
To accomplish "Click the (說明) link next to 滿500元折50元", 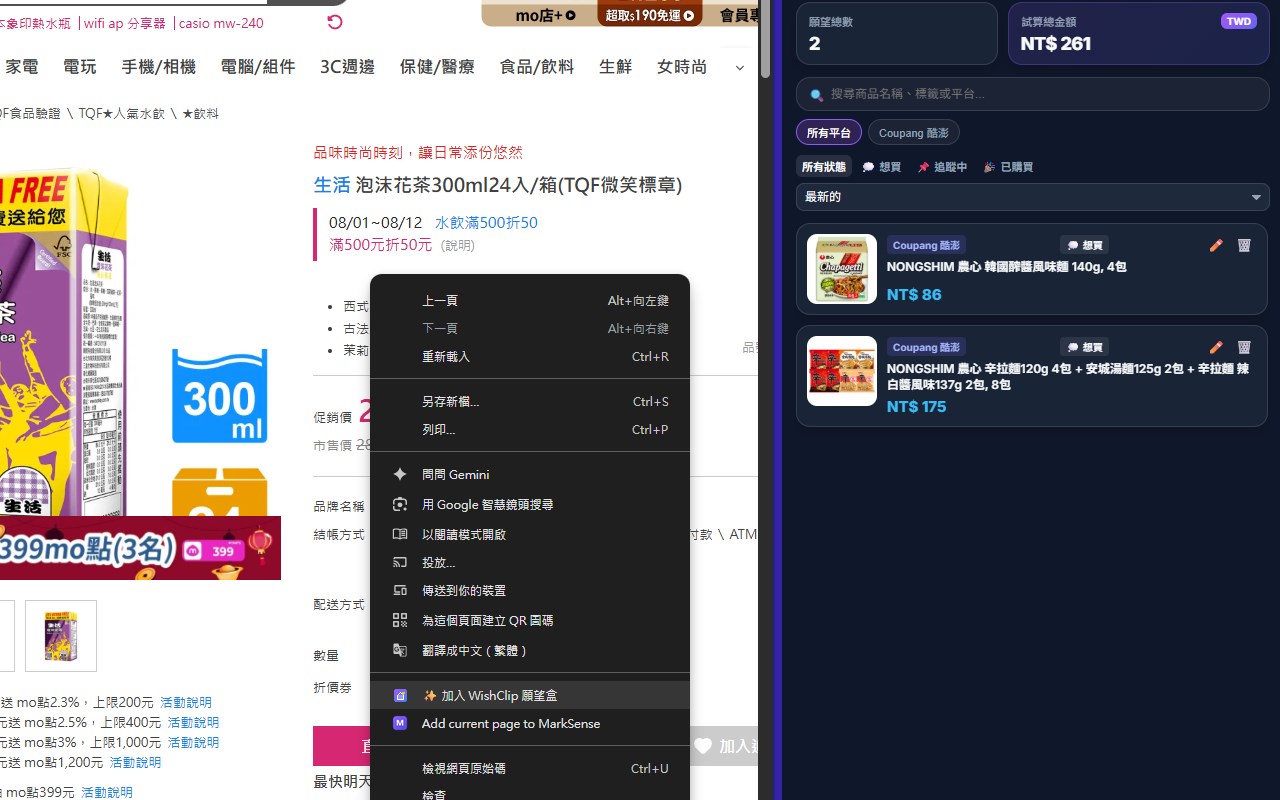I will pyautogui.click(x=458, y=245).
